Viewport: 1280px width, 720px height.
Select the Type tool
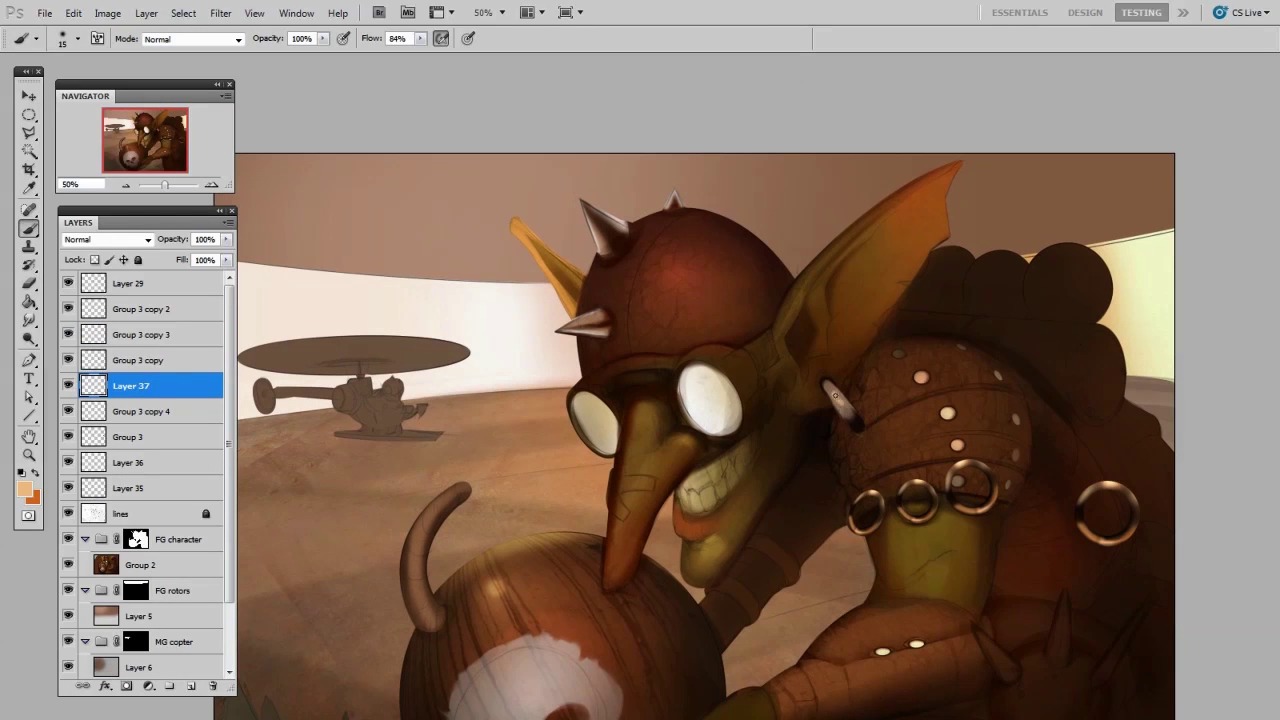click(29, 380)
